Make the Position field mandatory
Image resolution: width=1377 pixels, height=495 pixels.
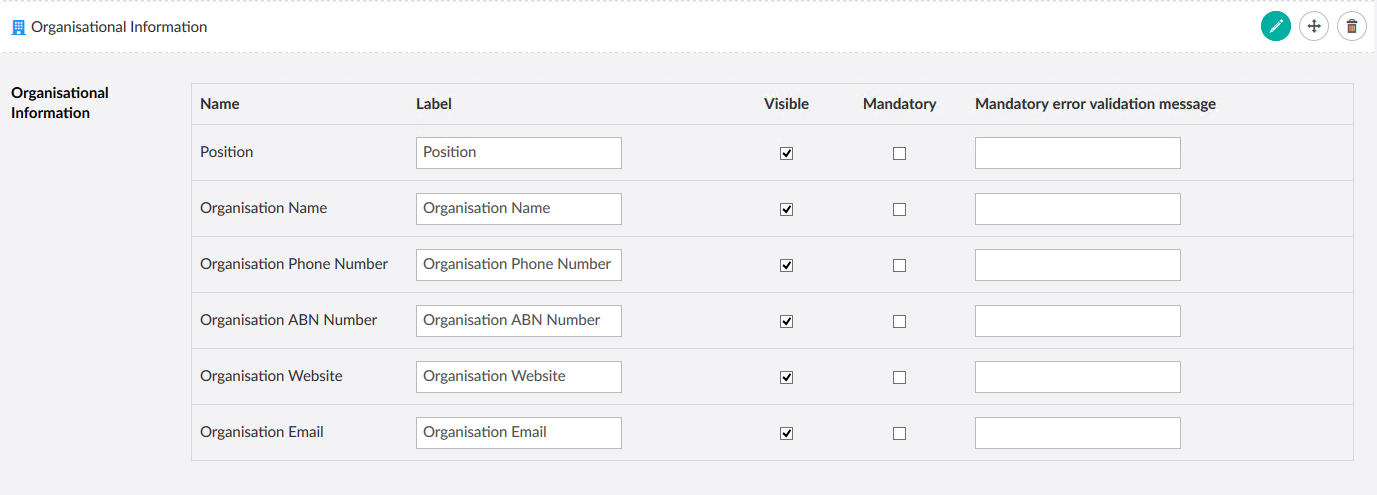pos(899,153)
